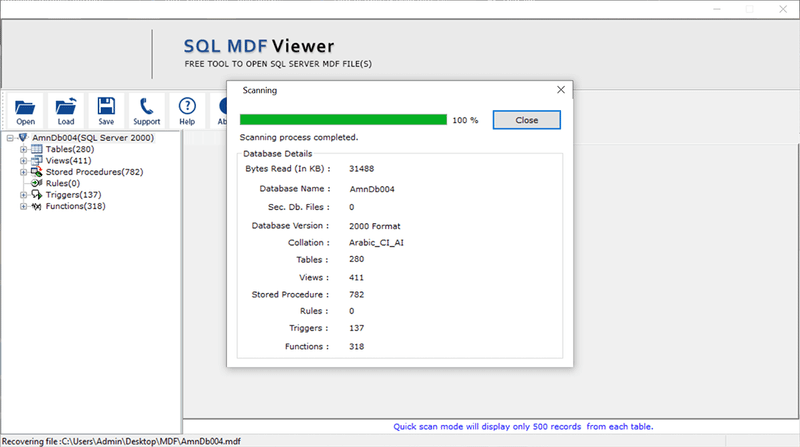This screenshot has height=447, width=800.
Task: Click the Functions icon in tree
Action: [x=36, y=206]
